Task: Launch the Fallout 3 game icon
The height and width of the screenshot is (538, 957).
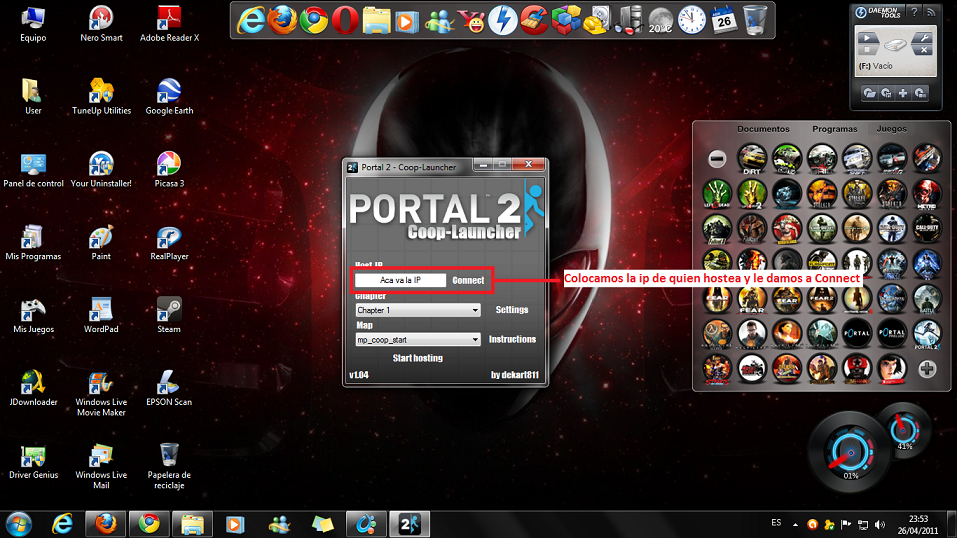Action: point(717,228)
